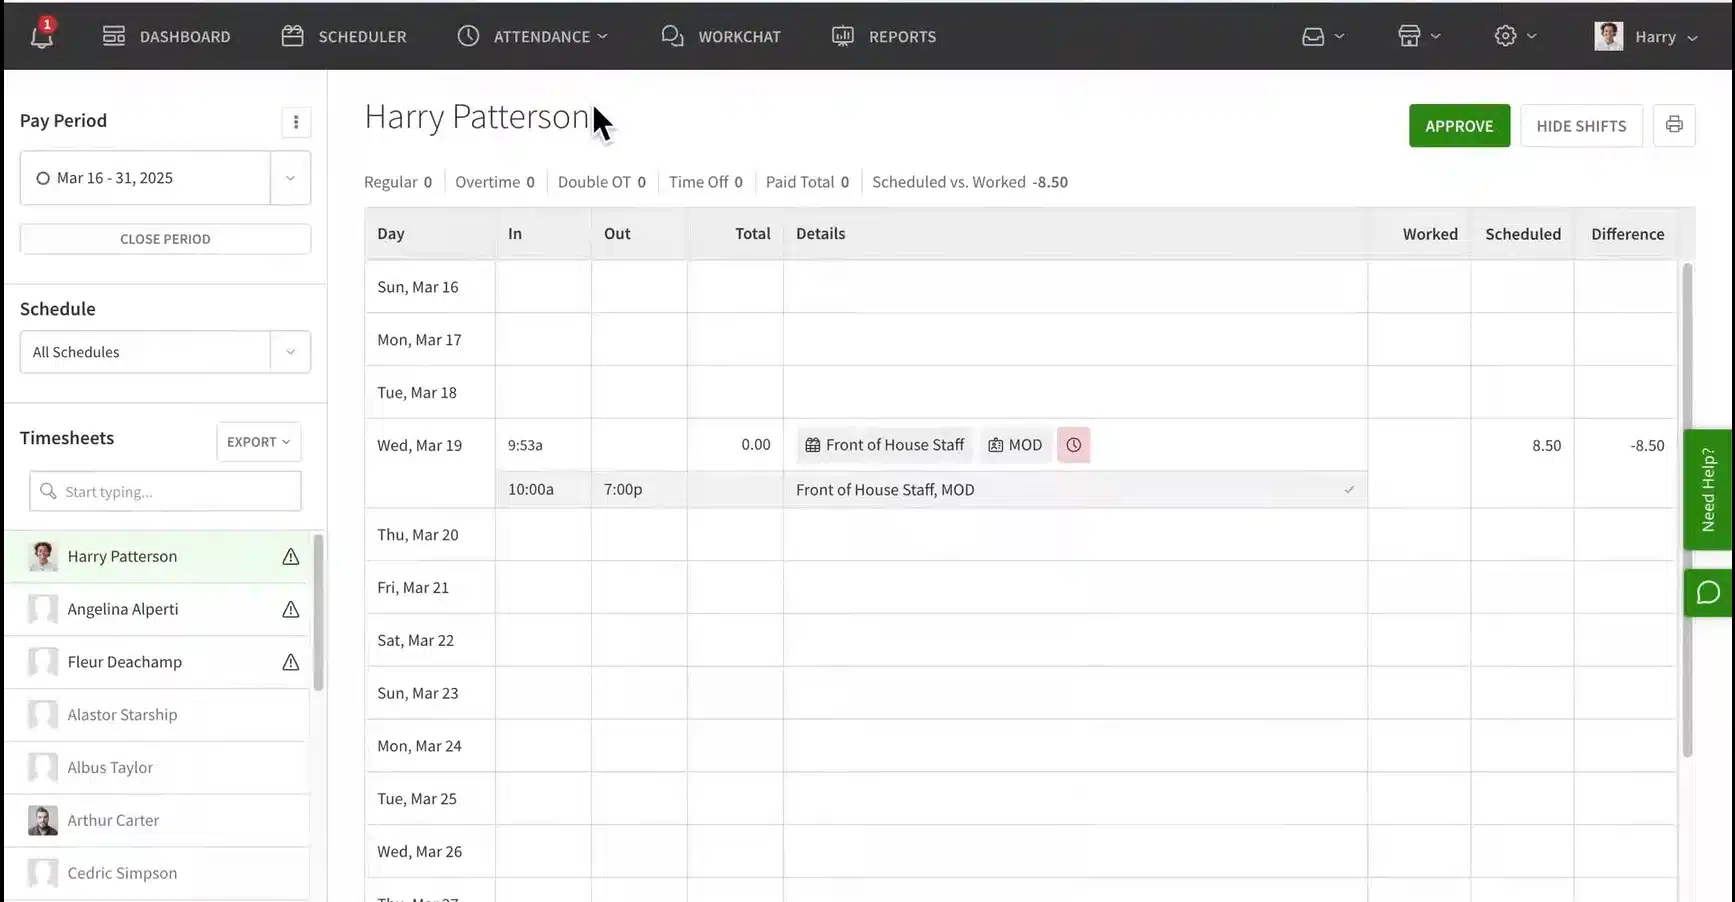Screen dimensions: 1735x902
Task: Click the timesheet table vertical scrollbar
Action: pyautogui.click(x=1686, y=510)
